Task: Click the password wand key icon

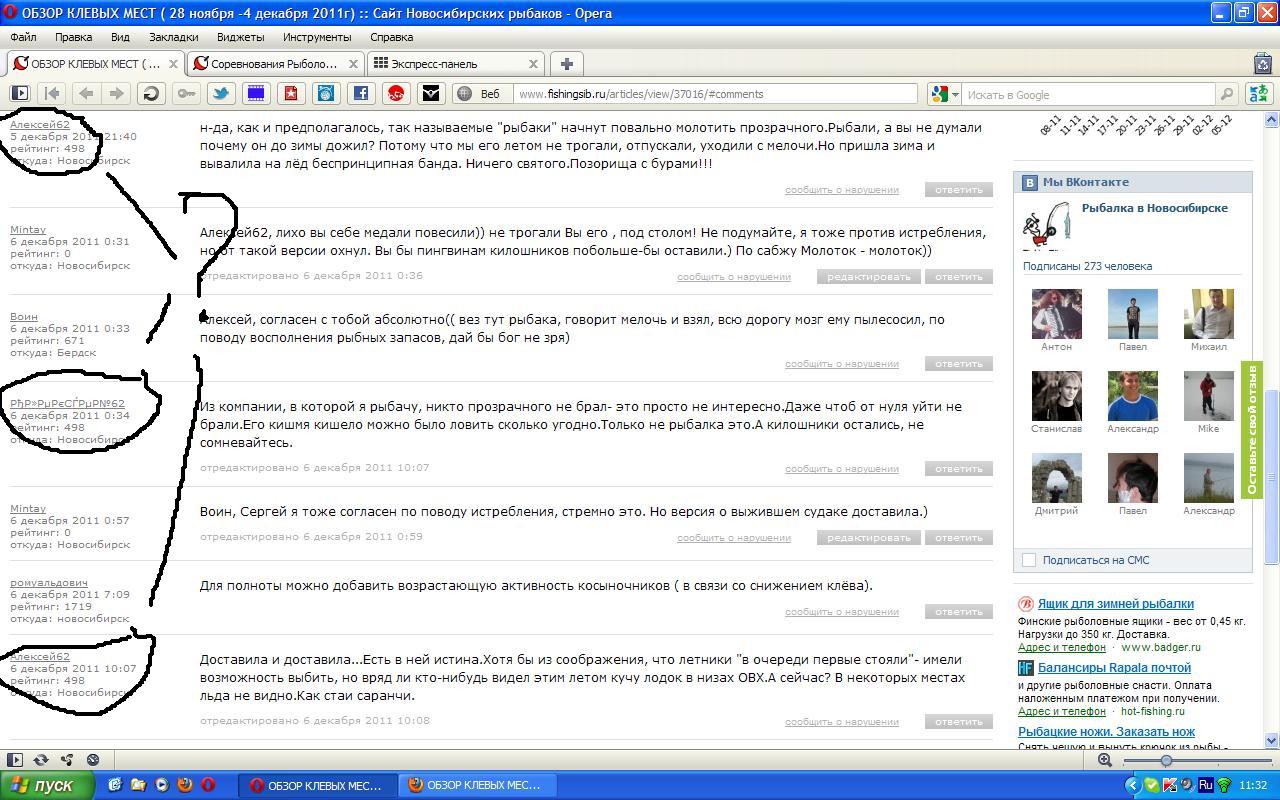Action: 186,94
